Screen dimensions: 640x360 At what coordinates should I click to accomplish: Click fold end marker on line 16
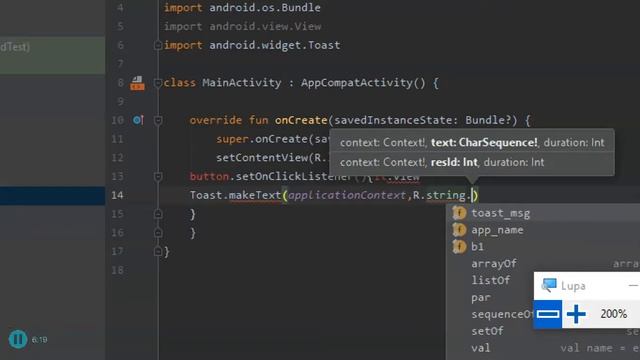(x=158, y=233)
